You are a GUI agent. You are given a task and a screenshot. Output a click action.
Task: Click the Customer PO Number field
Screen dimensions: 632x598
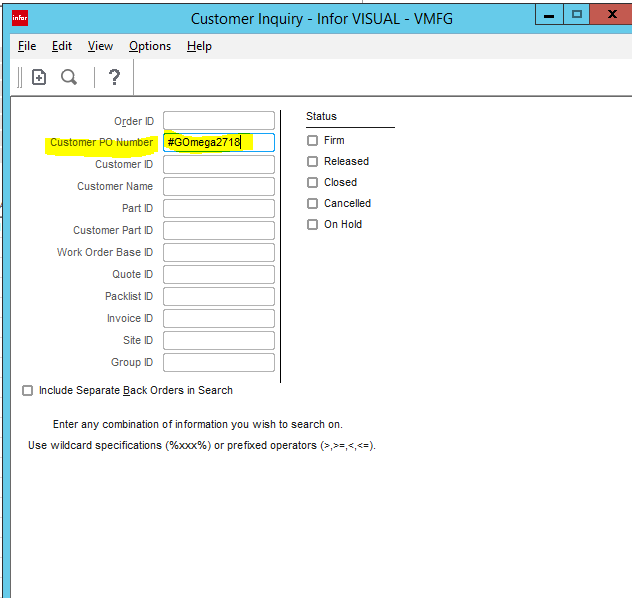click(x=219, y=142)
